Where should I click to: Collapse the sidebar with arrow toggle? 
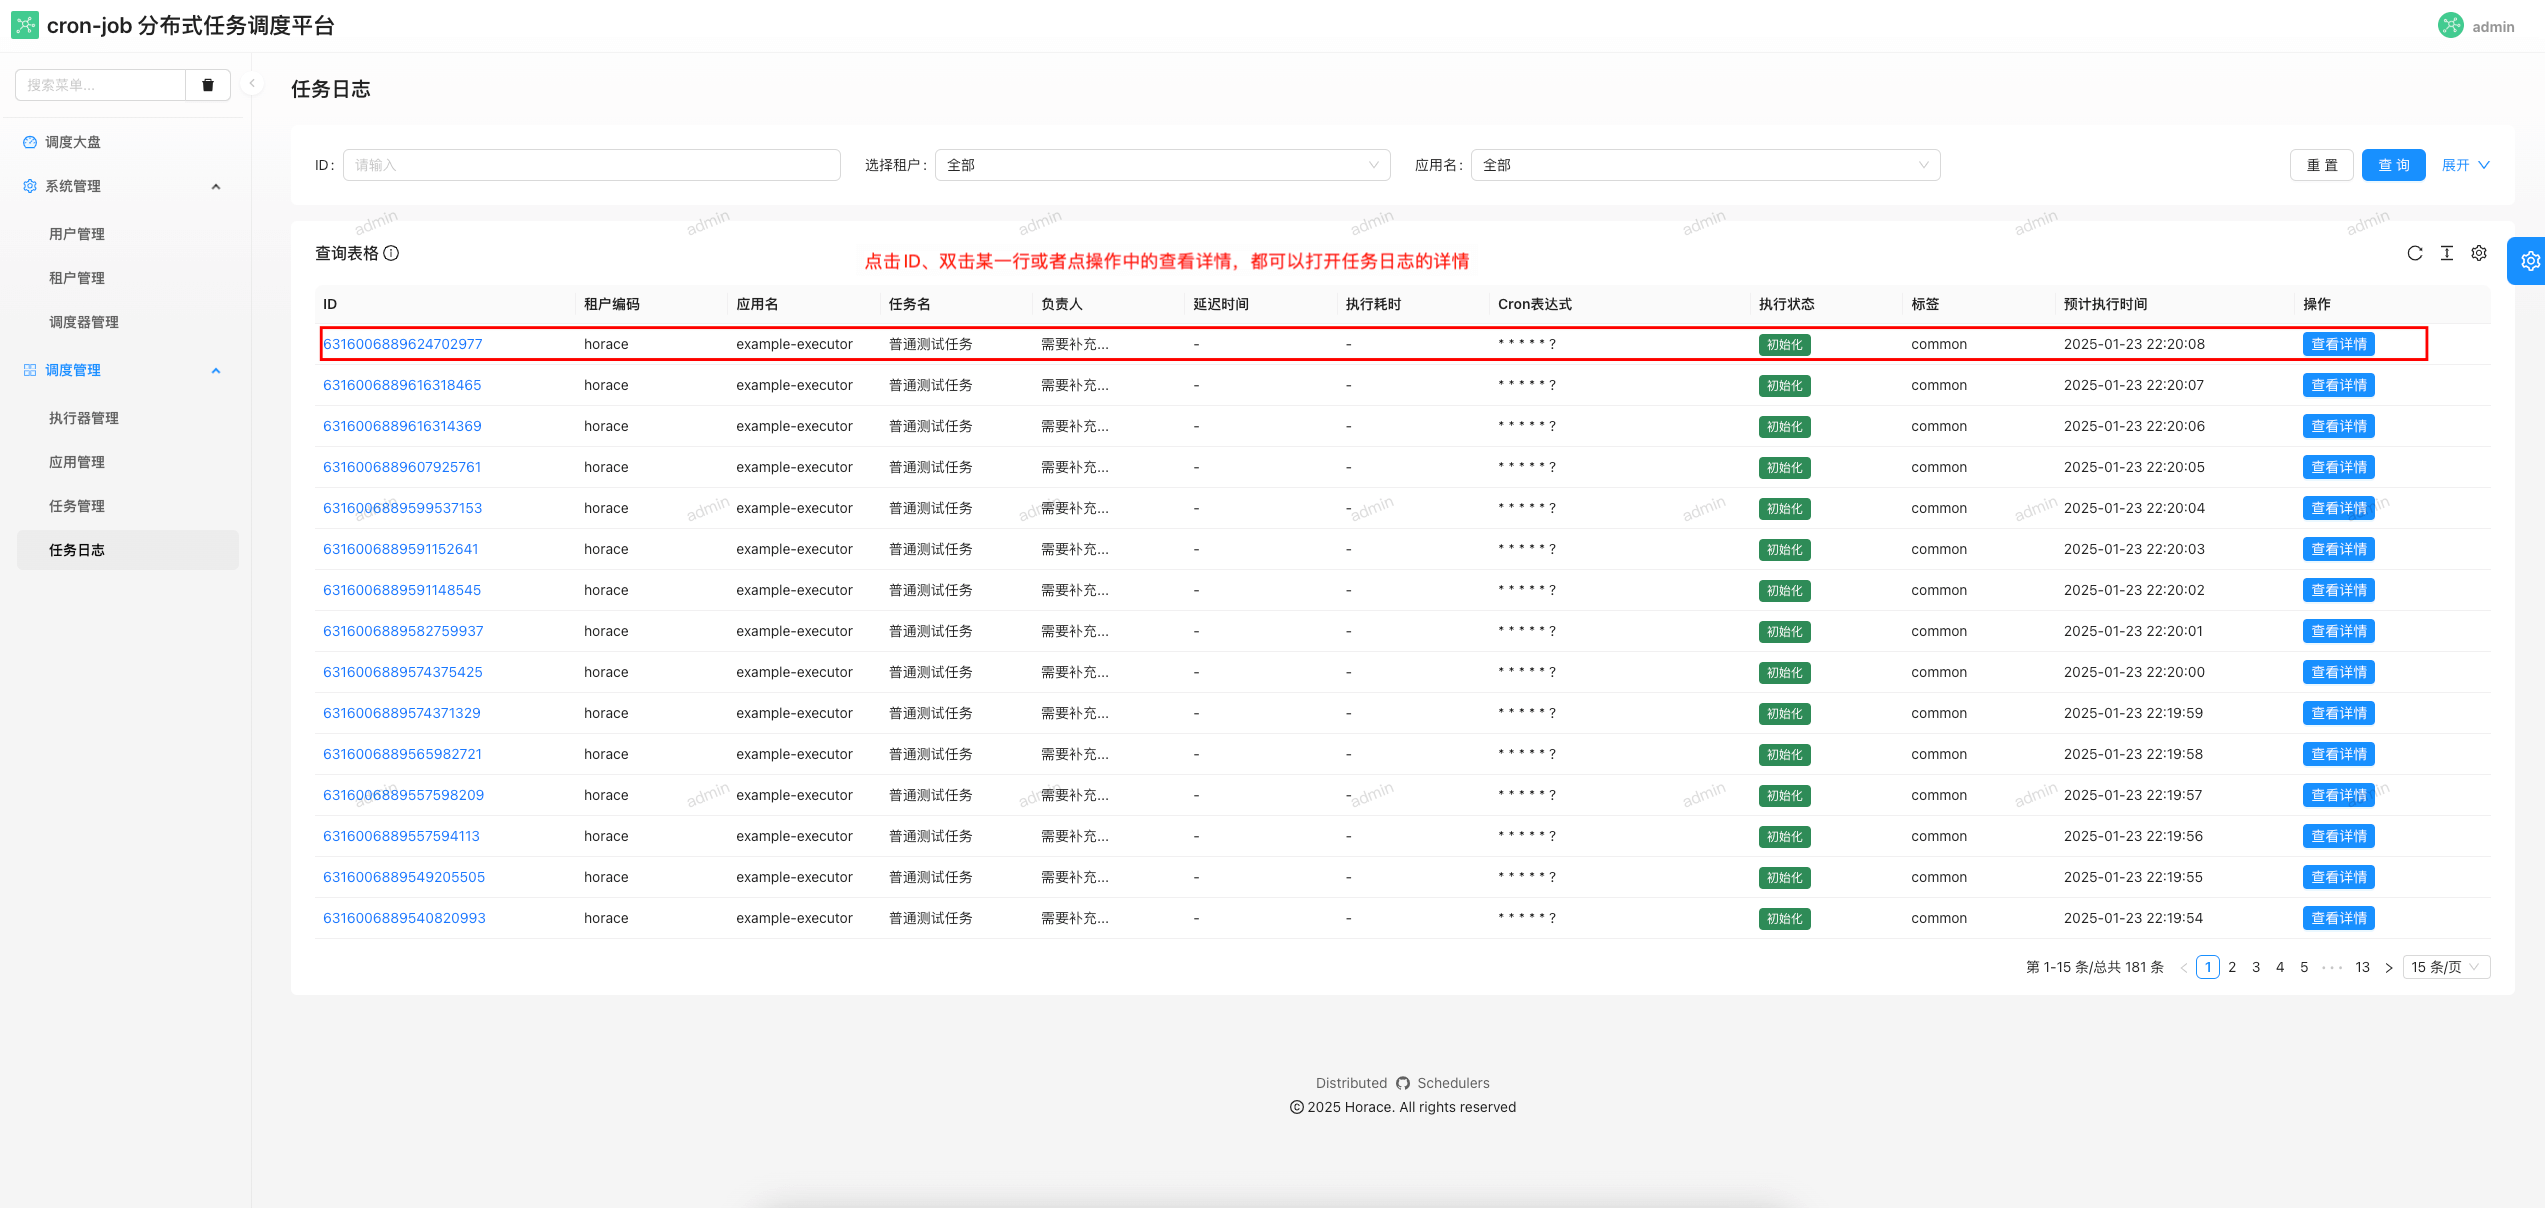tap(252, 84)
